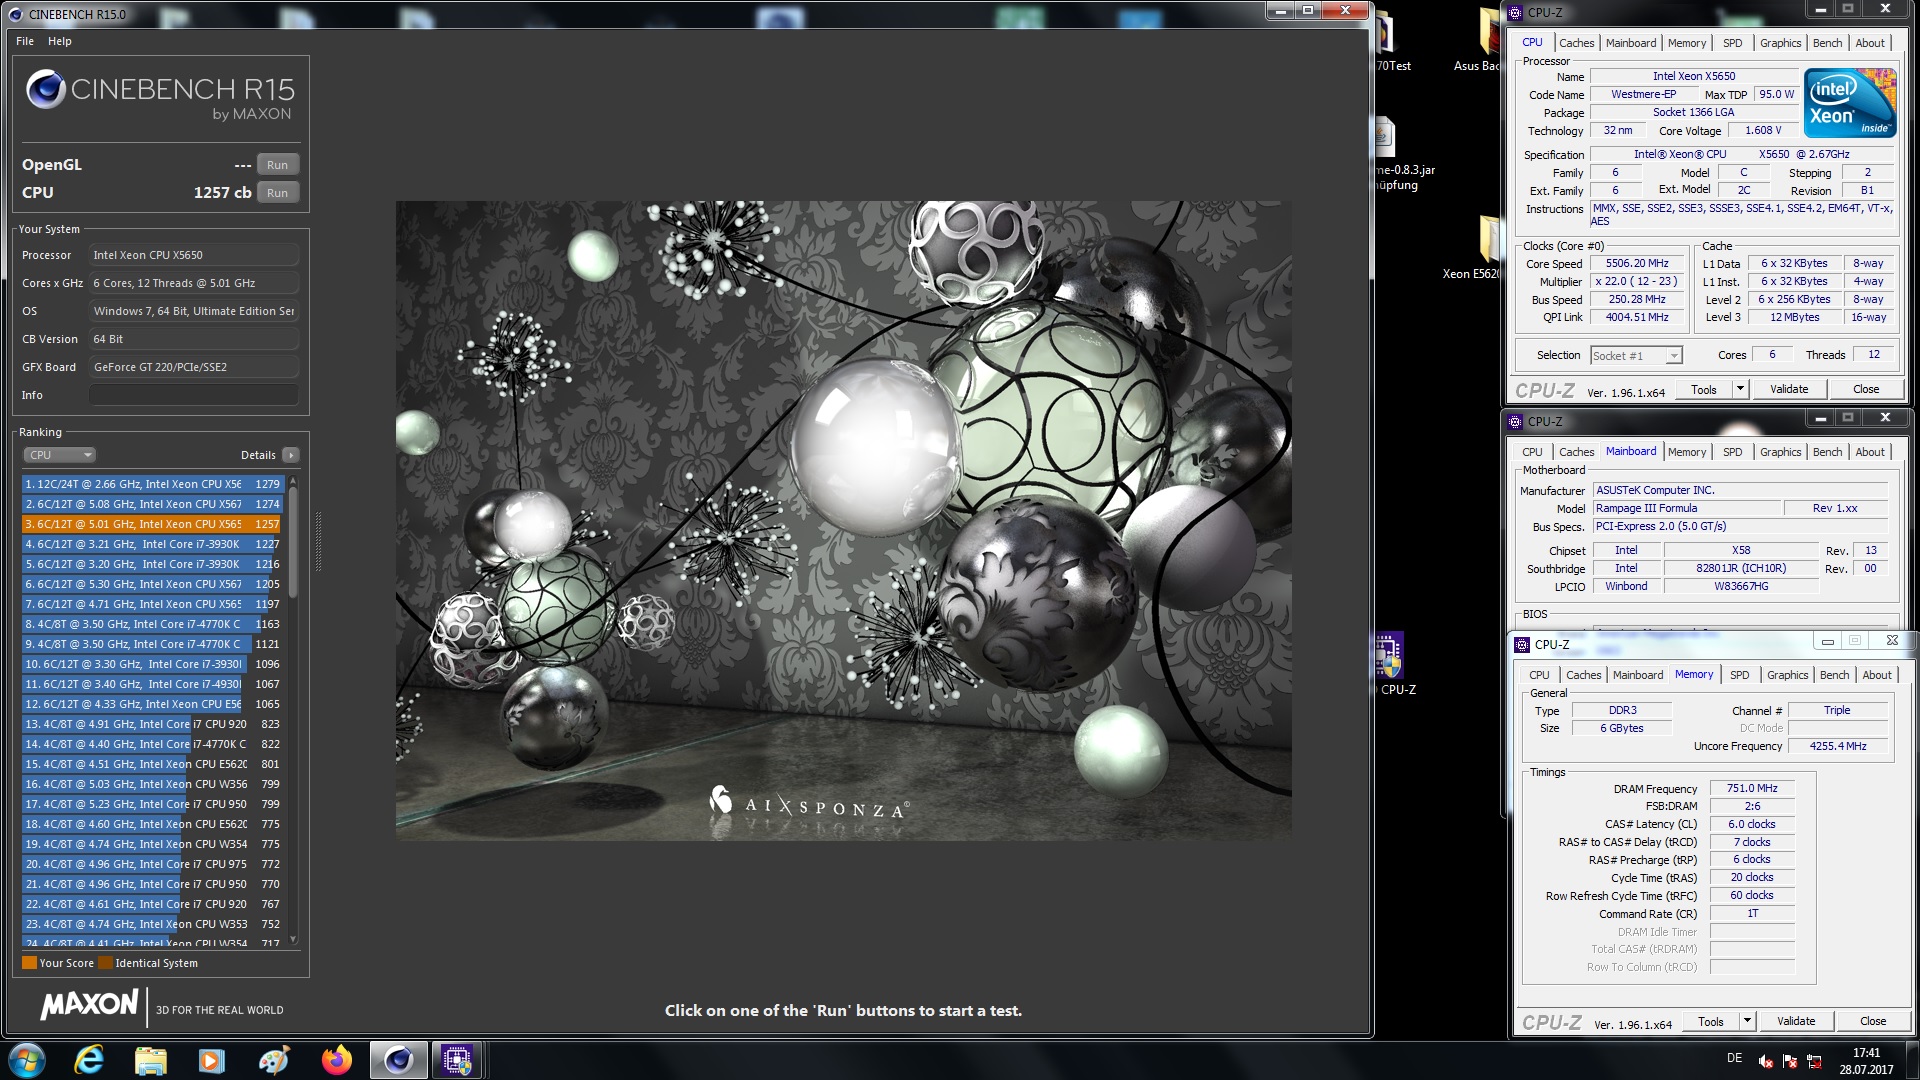Image resolution: width=1920 pixels, height=1080 pixels.
Task: Click the Cinebench R15 logo sphere
Action: (x=45, y=89)
